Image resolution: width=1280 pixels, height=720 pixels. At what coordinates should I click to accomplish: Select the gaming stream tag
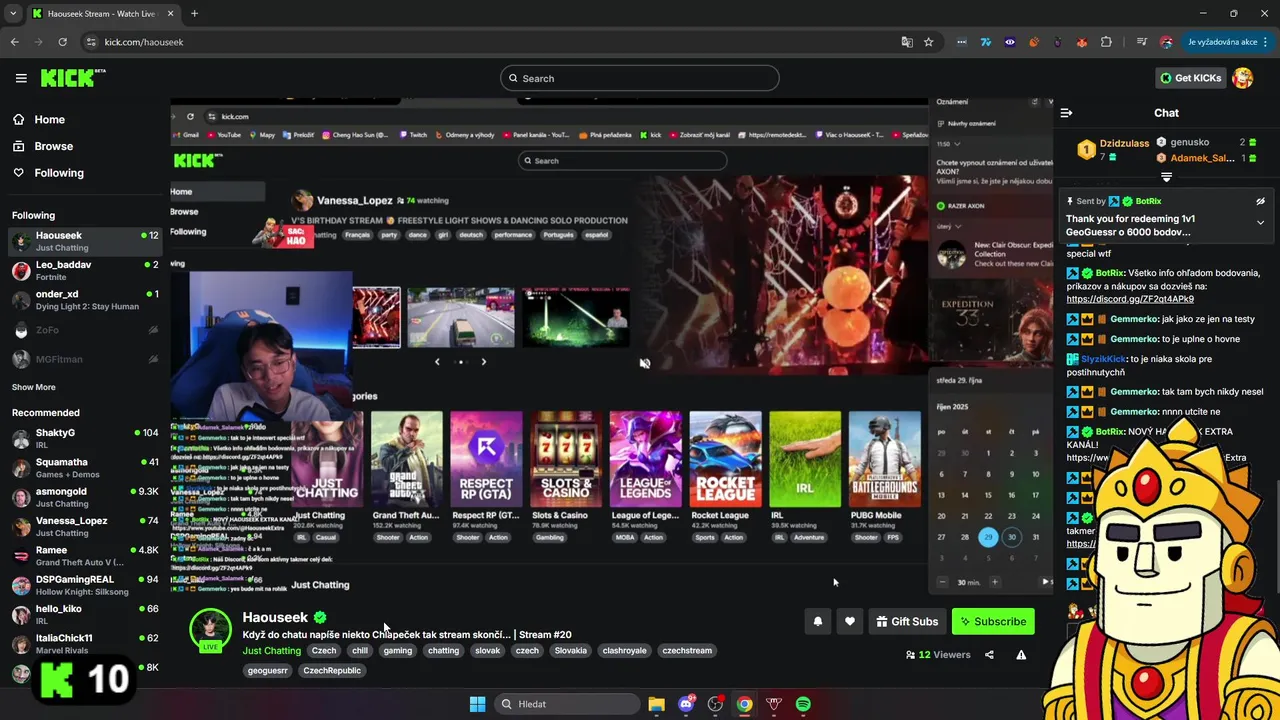[x=397, y=650]
